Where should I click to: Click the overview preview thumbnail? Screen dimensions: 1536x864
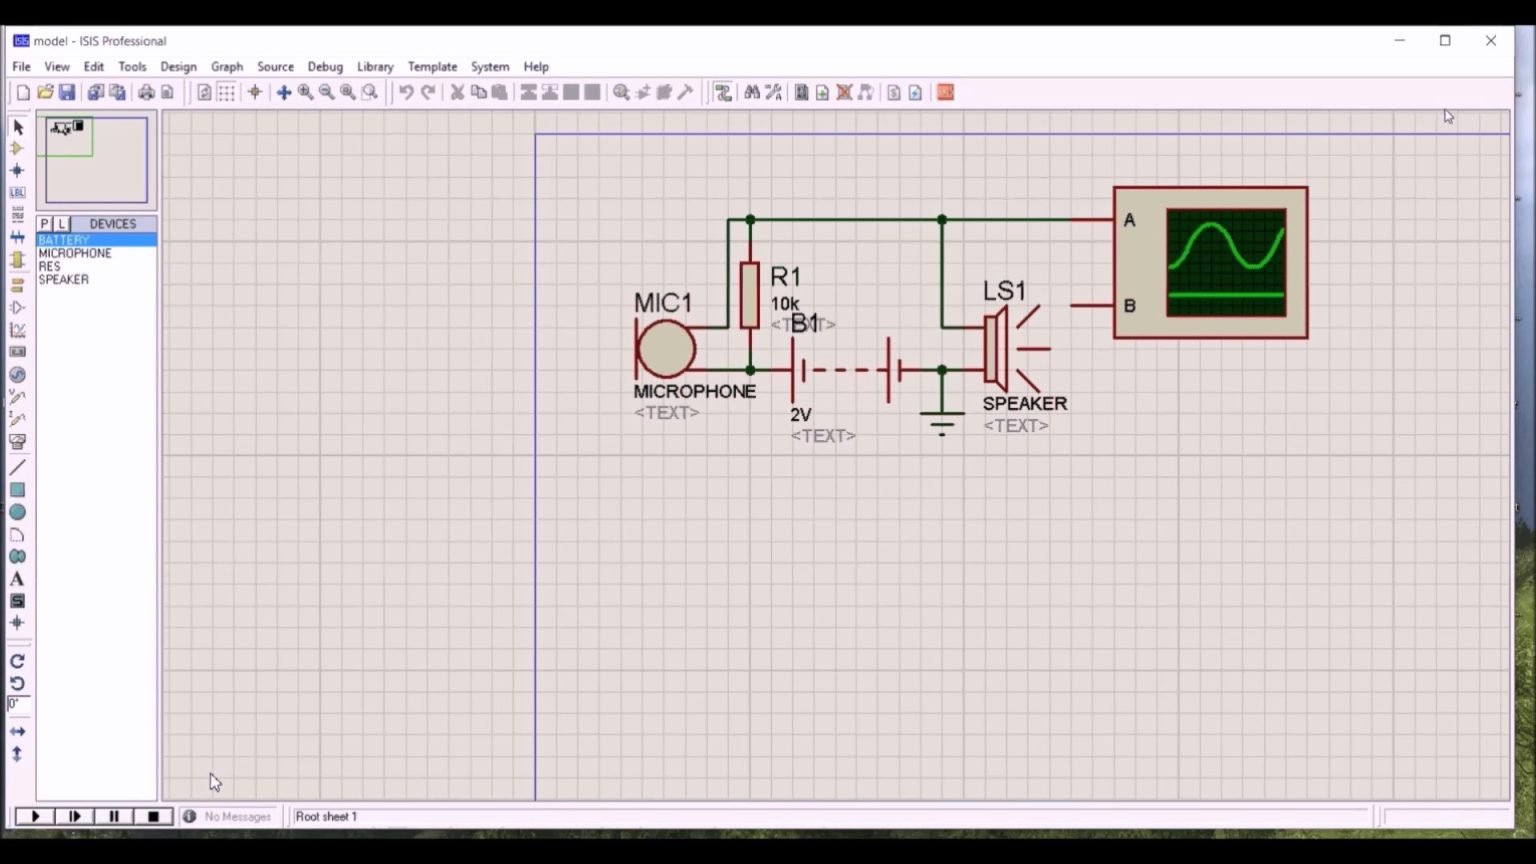[96, 160]
